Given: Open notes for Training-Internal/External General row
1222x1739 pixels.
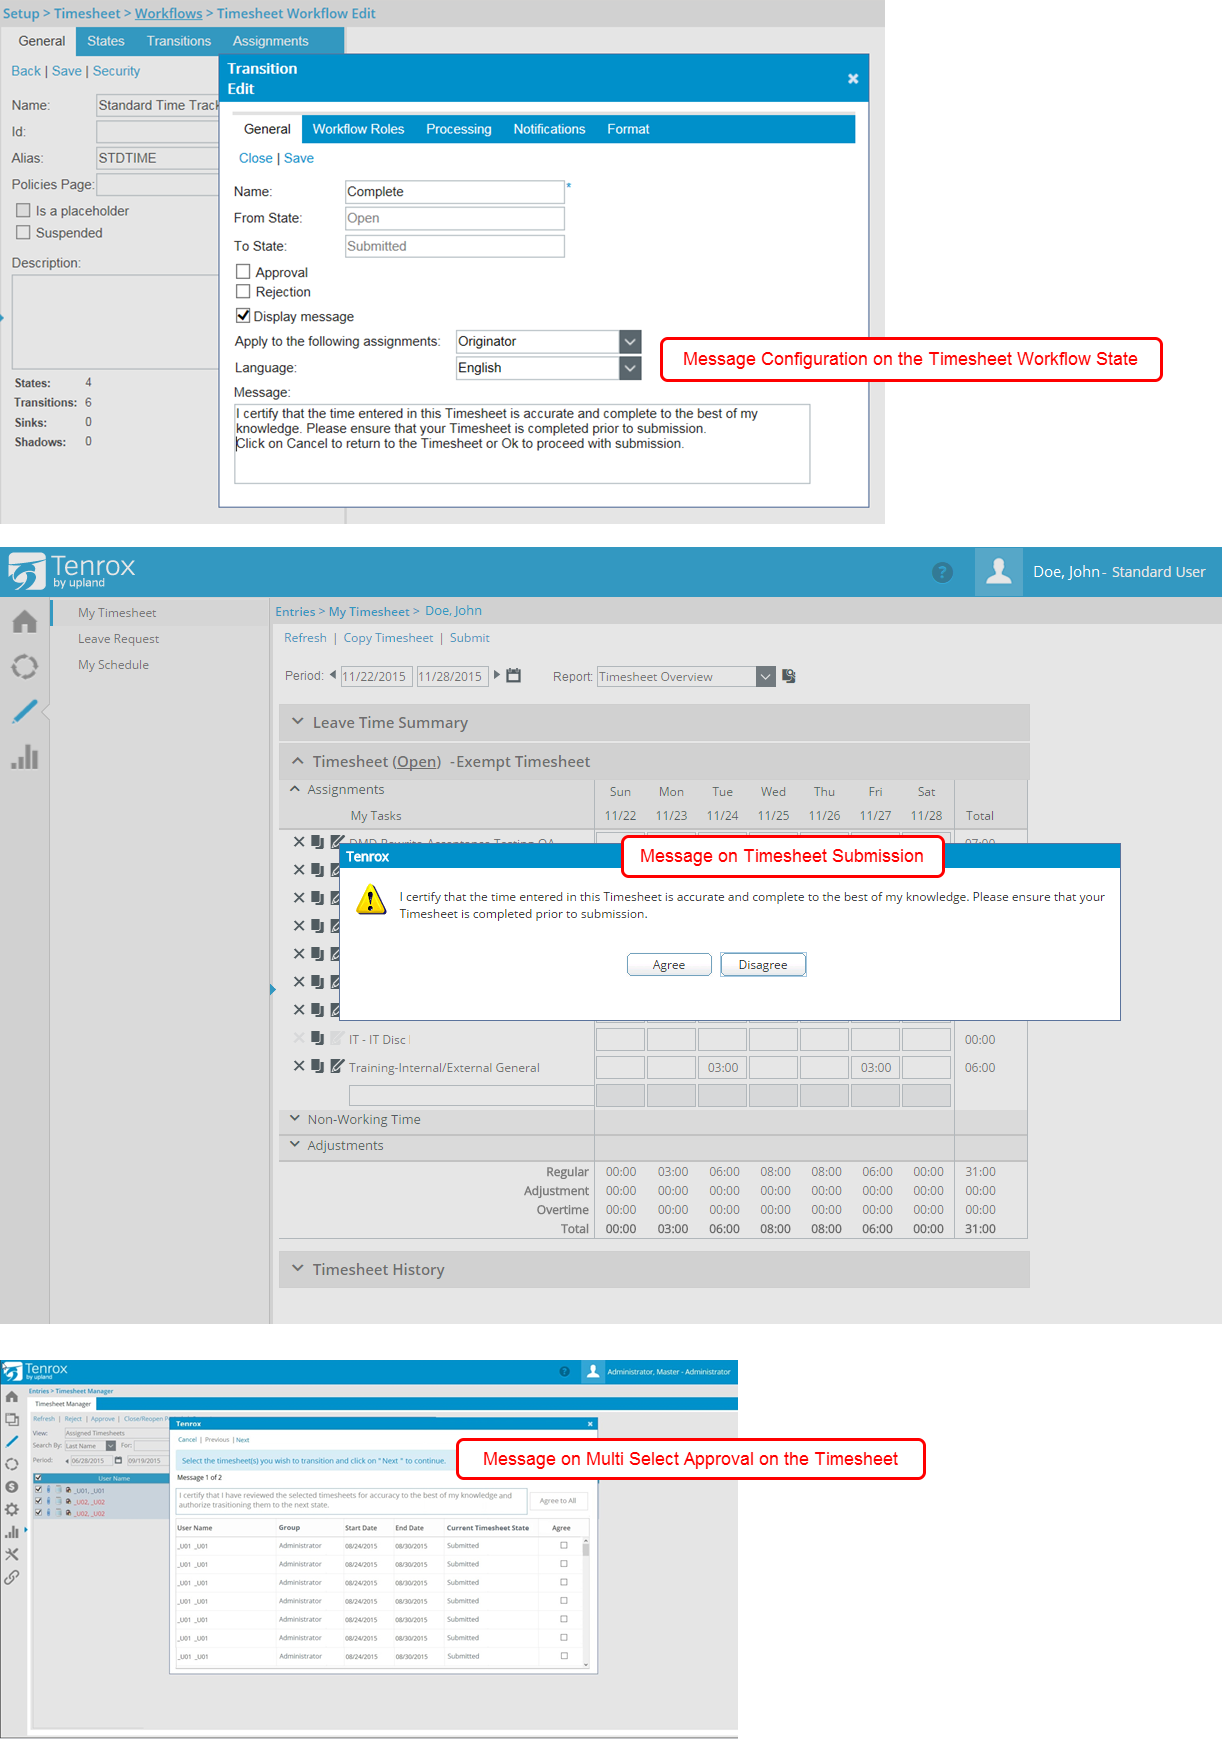Looking at the screenshot, I should coord(337,1066).
